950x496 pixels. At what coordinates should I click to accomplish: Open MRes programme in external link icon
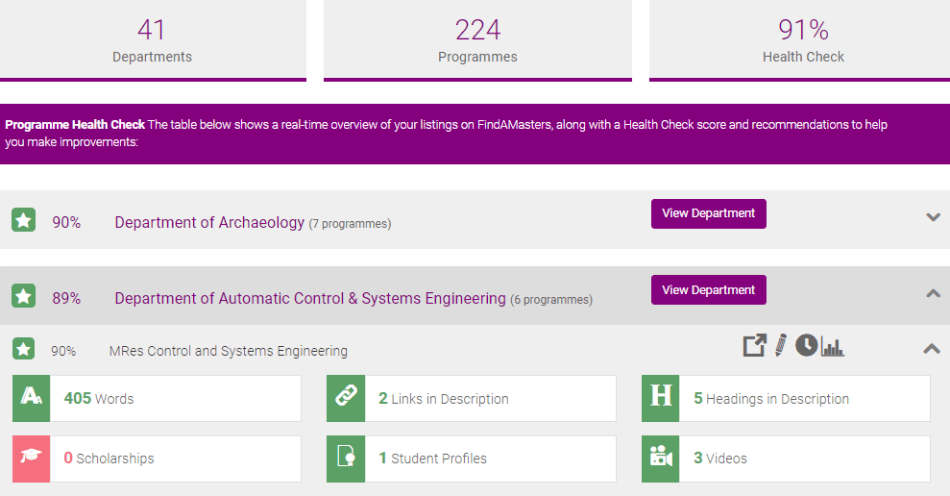(x=754, y=346)
